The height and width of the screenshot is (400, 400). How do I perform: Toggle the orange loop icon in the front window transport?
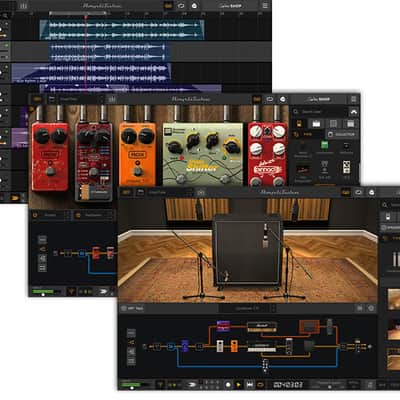tap(261, 384)
